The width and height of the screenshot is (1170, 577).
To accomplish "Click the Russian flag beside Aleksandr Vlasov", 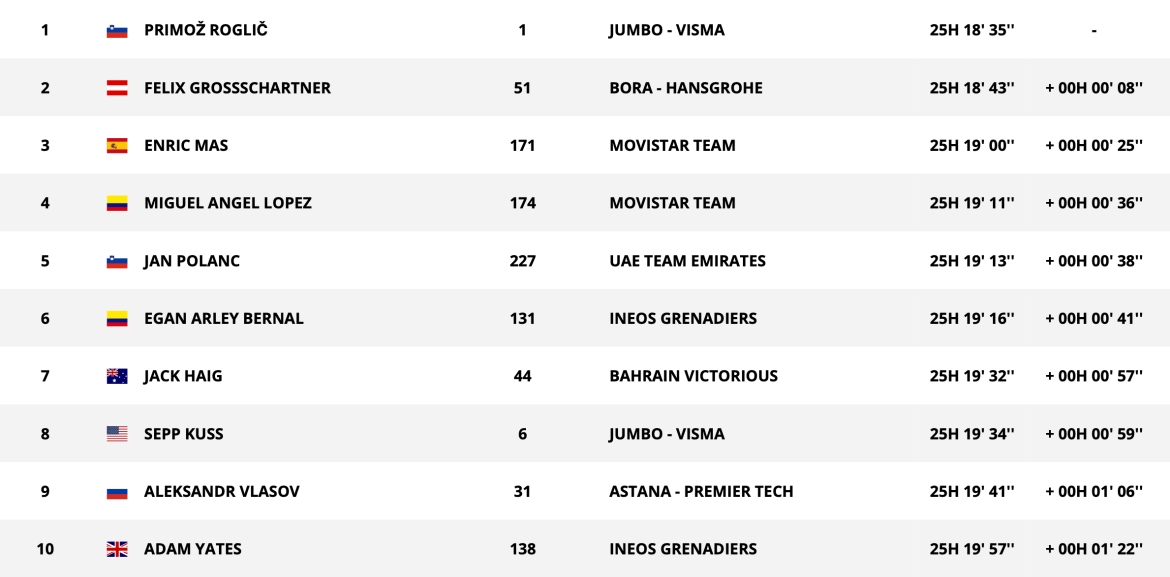I will coord(117,493).
